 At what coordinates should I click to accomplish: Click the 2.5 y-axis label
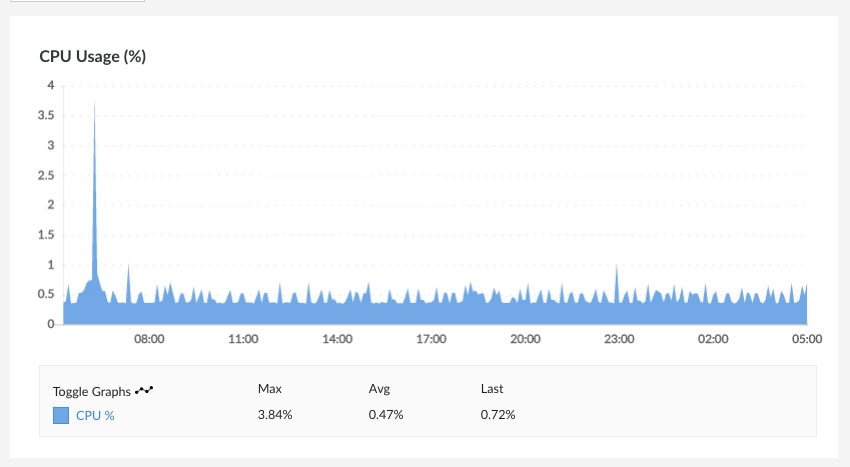(46, 175)
